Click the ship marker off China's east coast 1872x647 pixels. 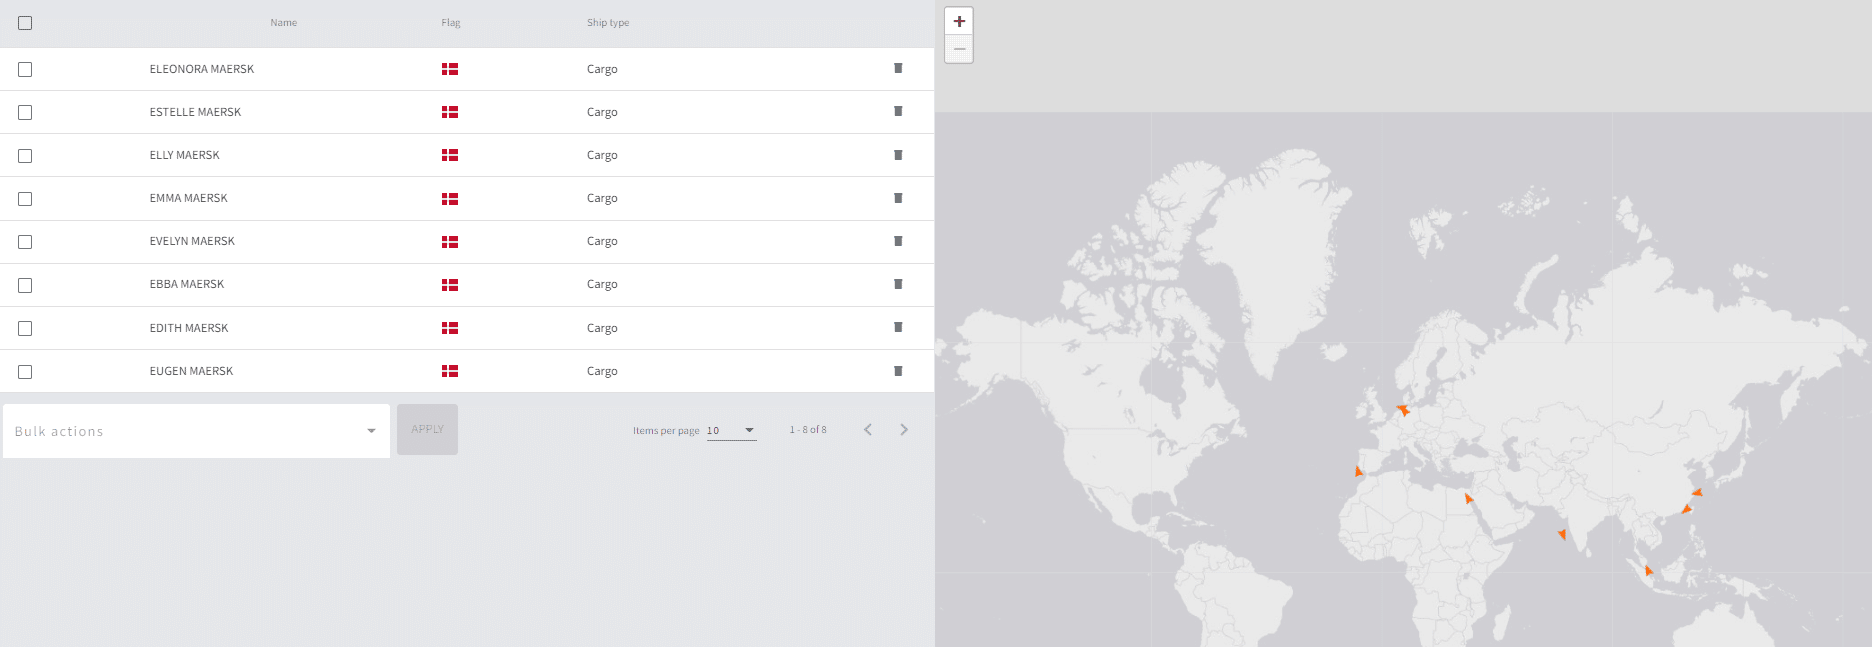tap(1687, 509)
